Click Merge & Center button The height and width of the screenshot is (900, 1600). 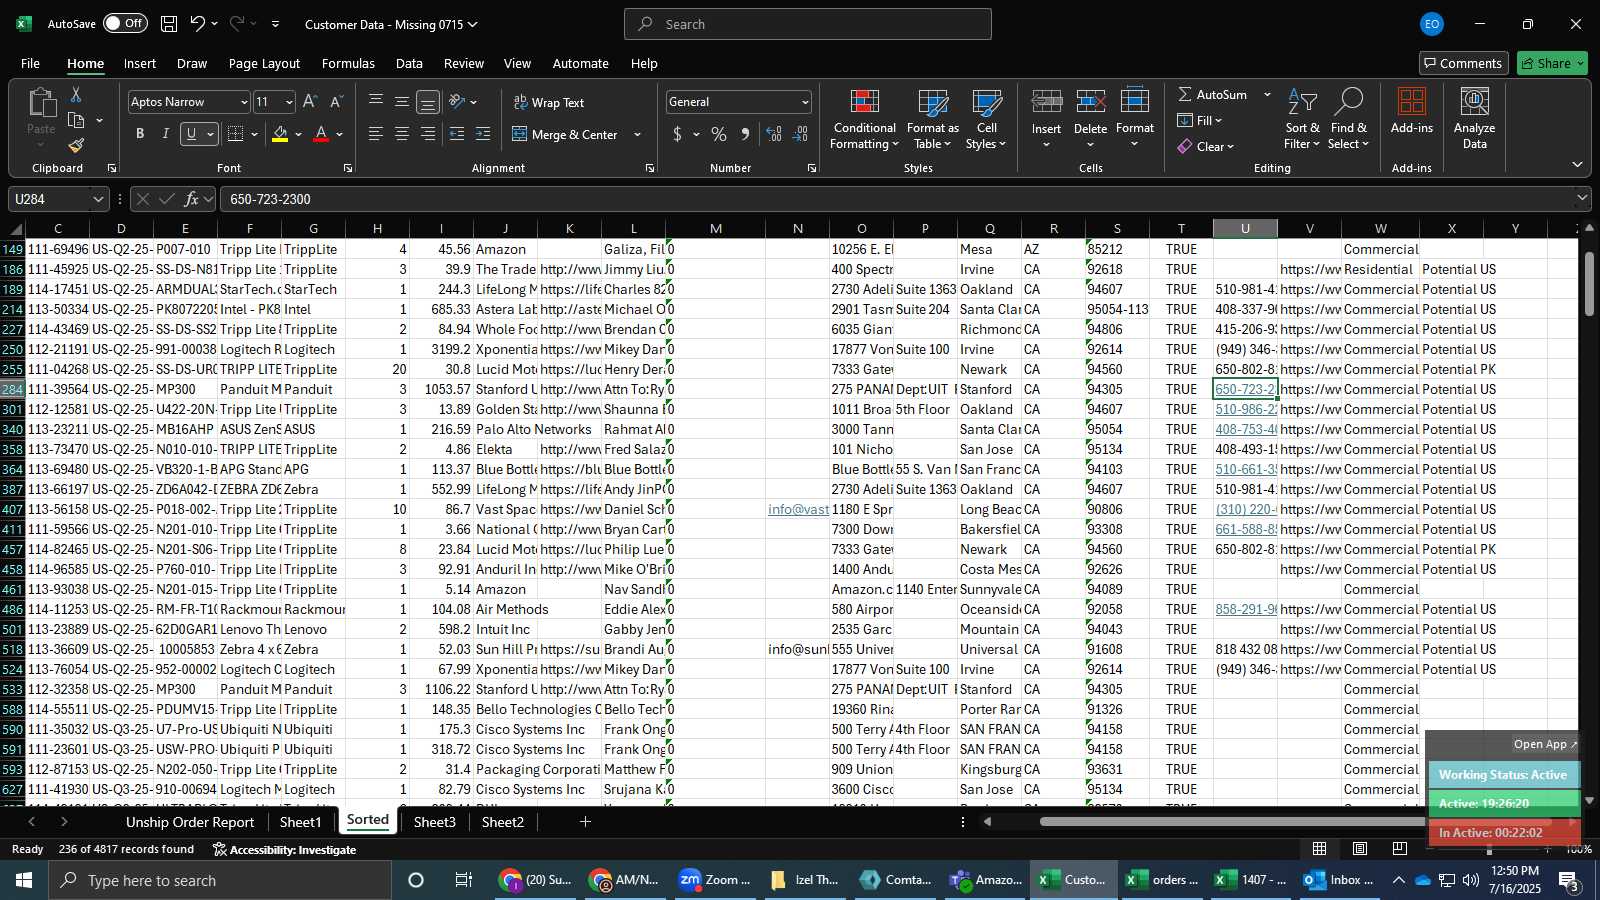pyautogui.click(x=566, y=134)
